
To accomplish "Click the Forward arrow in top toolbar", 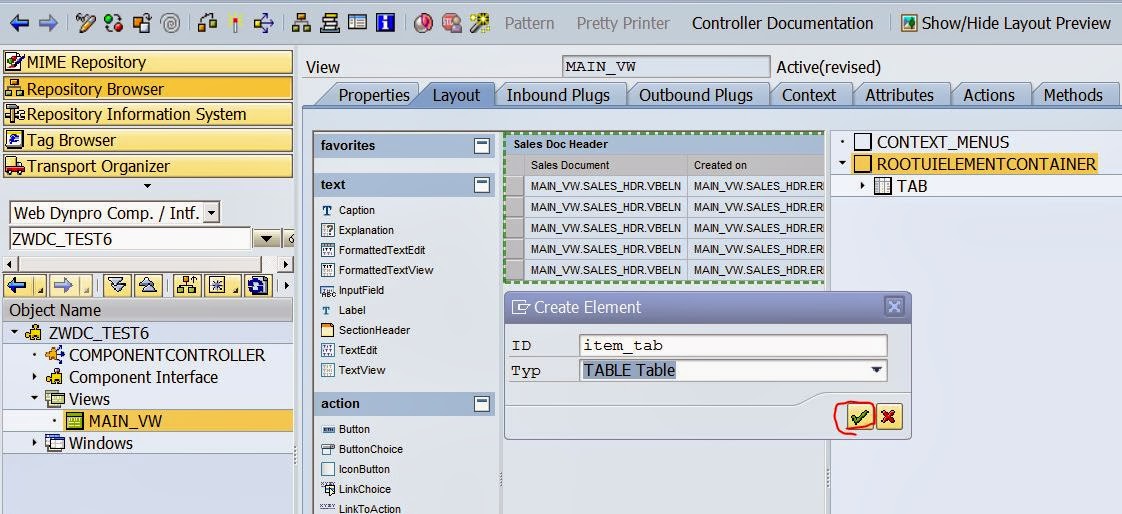I will click(x=48, y=24).
